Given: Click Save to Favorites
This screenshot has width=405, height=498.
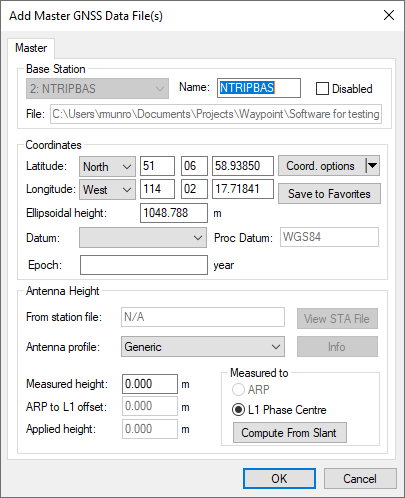Looking at the screenshot, I should (x=329, y=194).
